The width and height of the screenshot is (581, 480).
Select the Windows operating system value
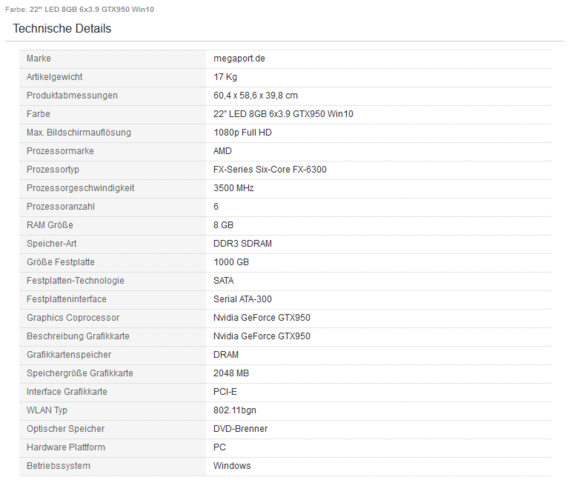[x=232, y=466]
